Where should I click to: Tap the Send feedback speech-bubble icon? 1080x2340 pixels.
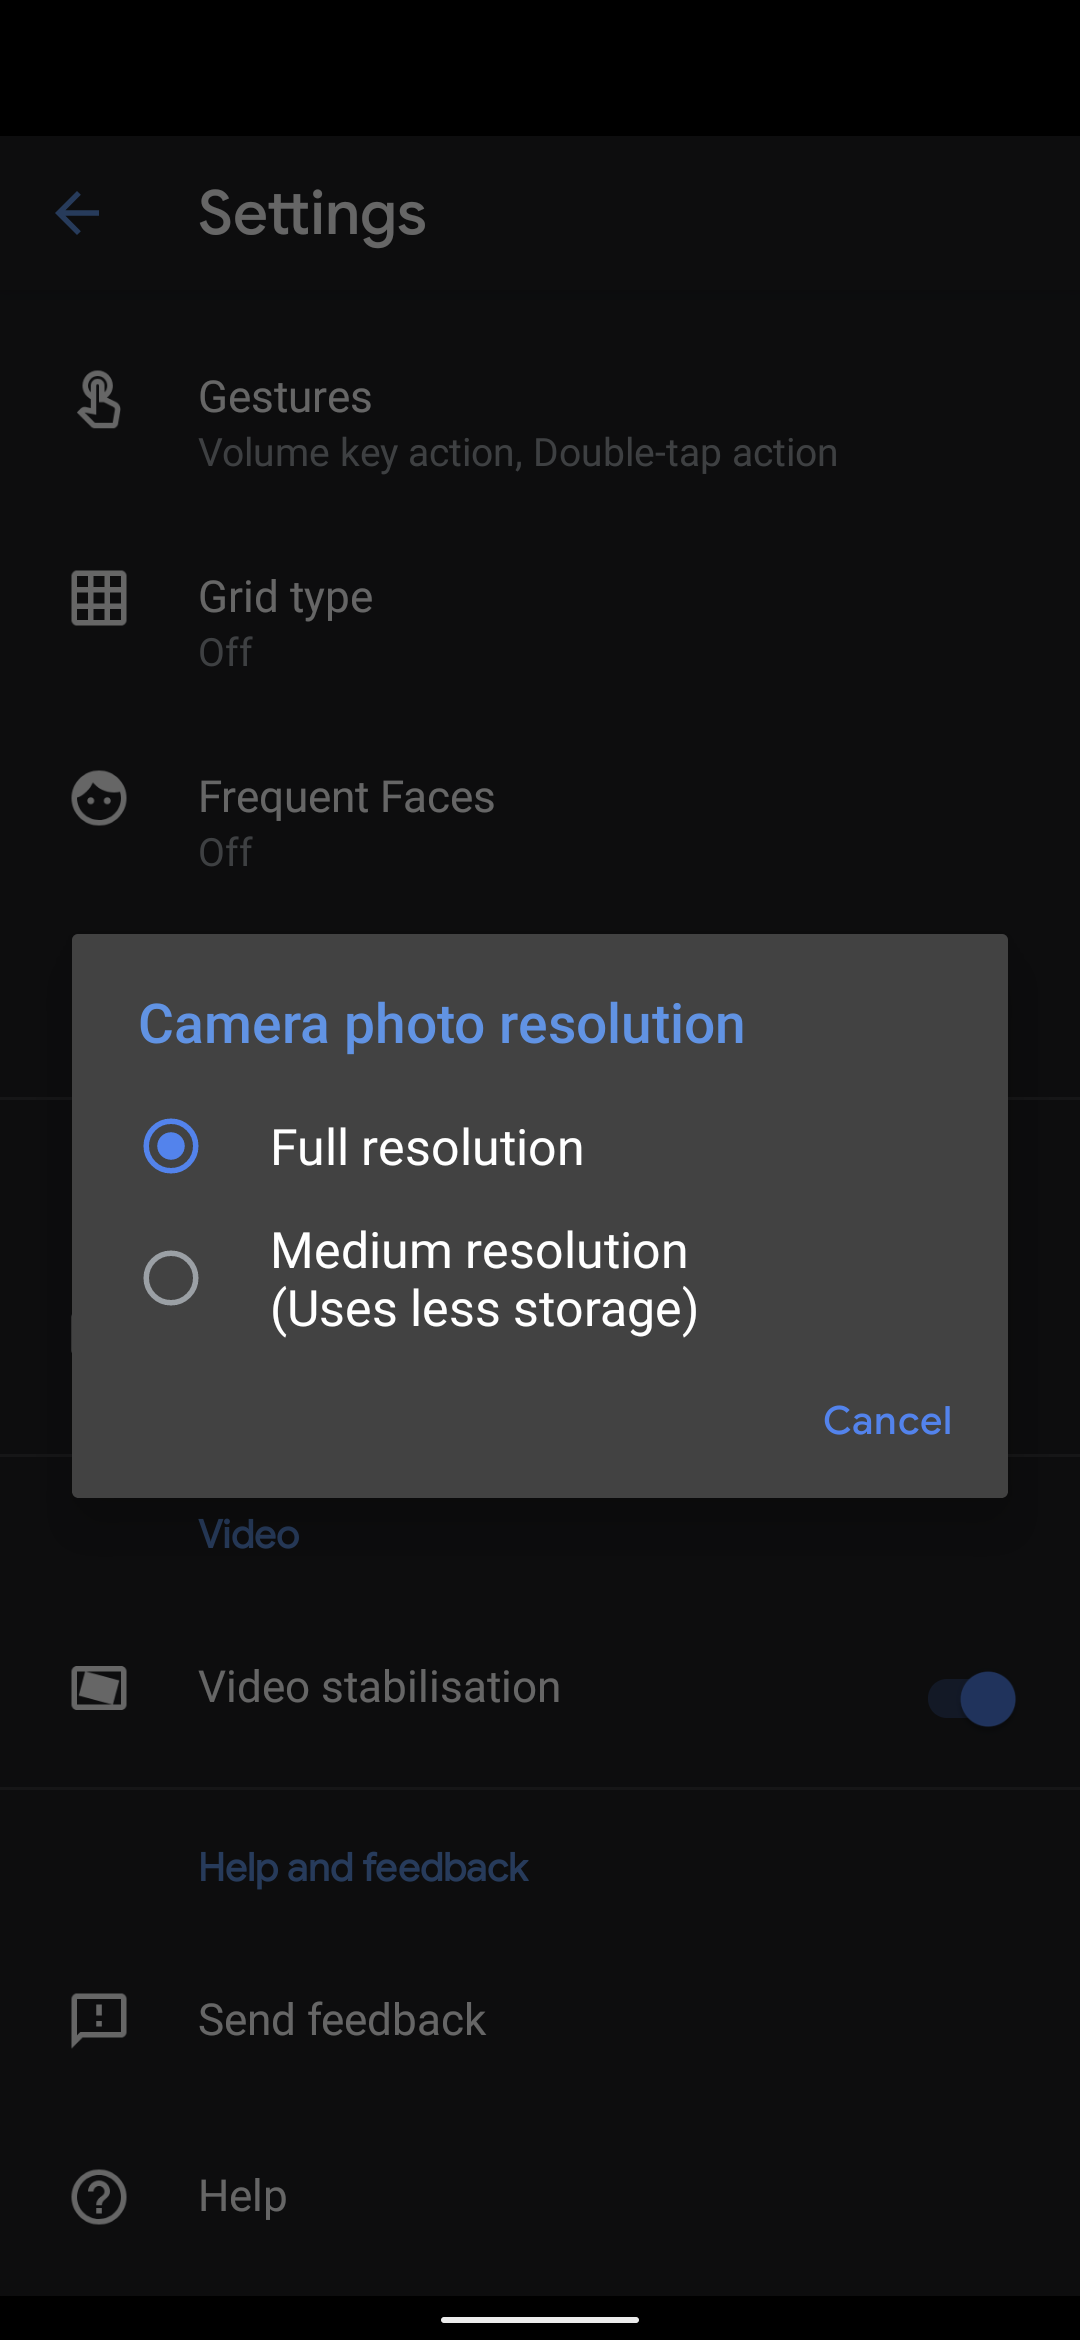coord(99,2019)
